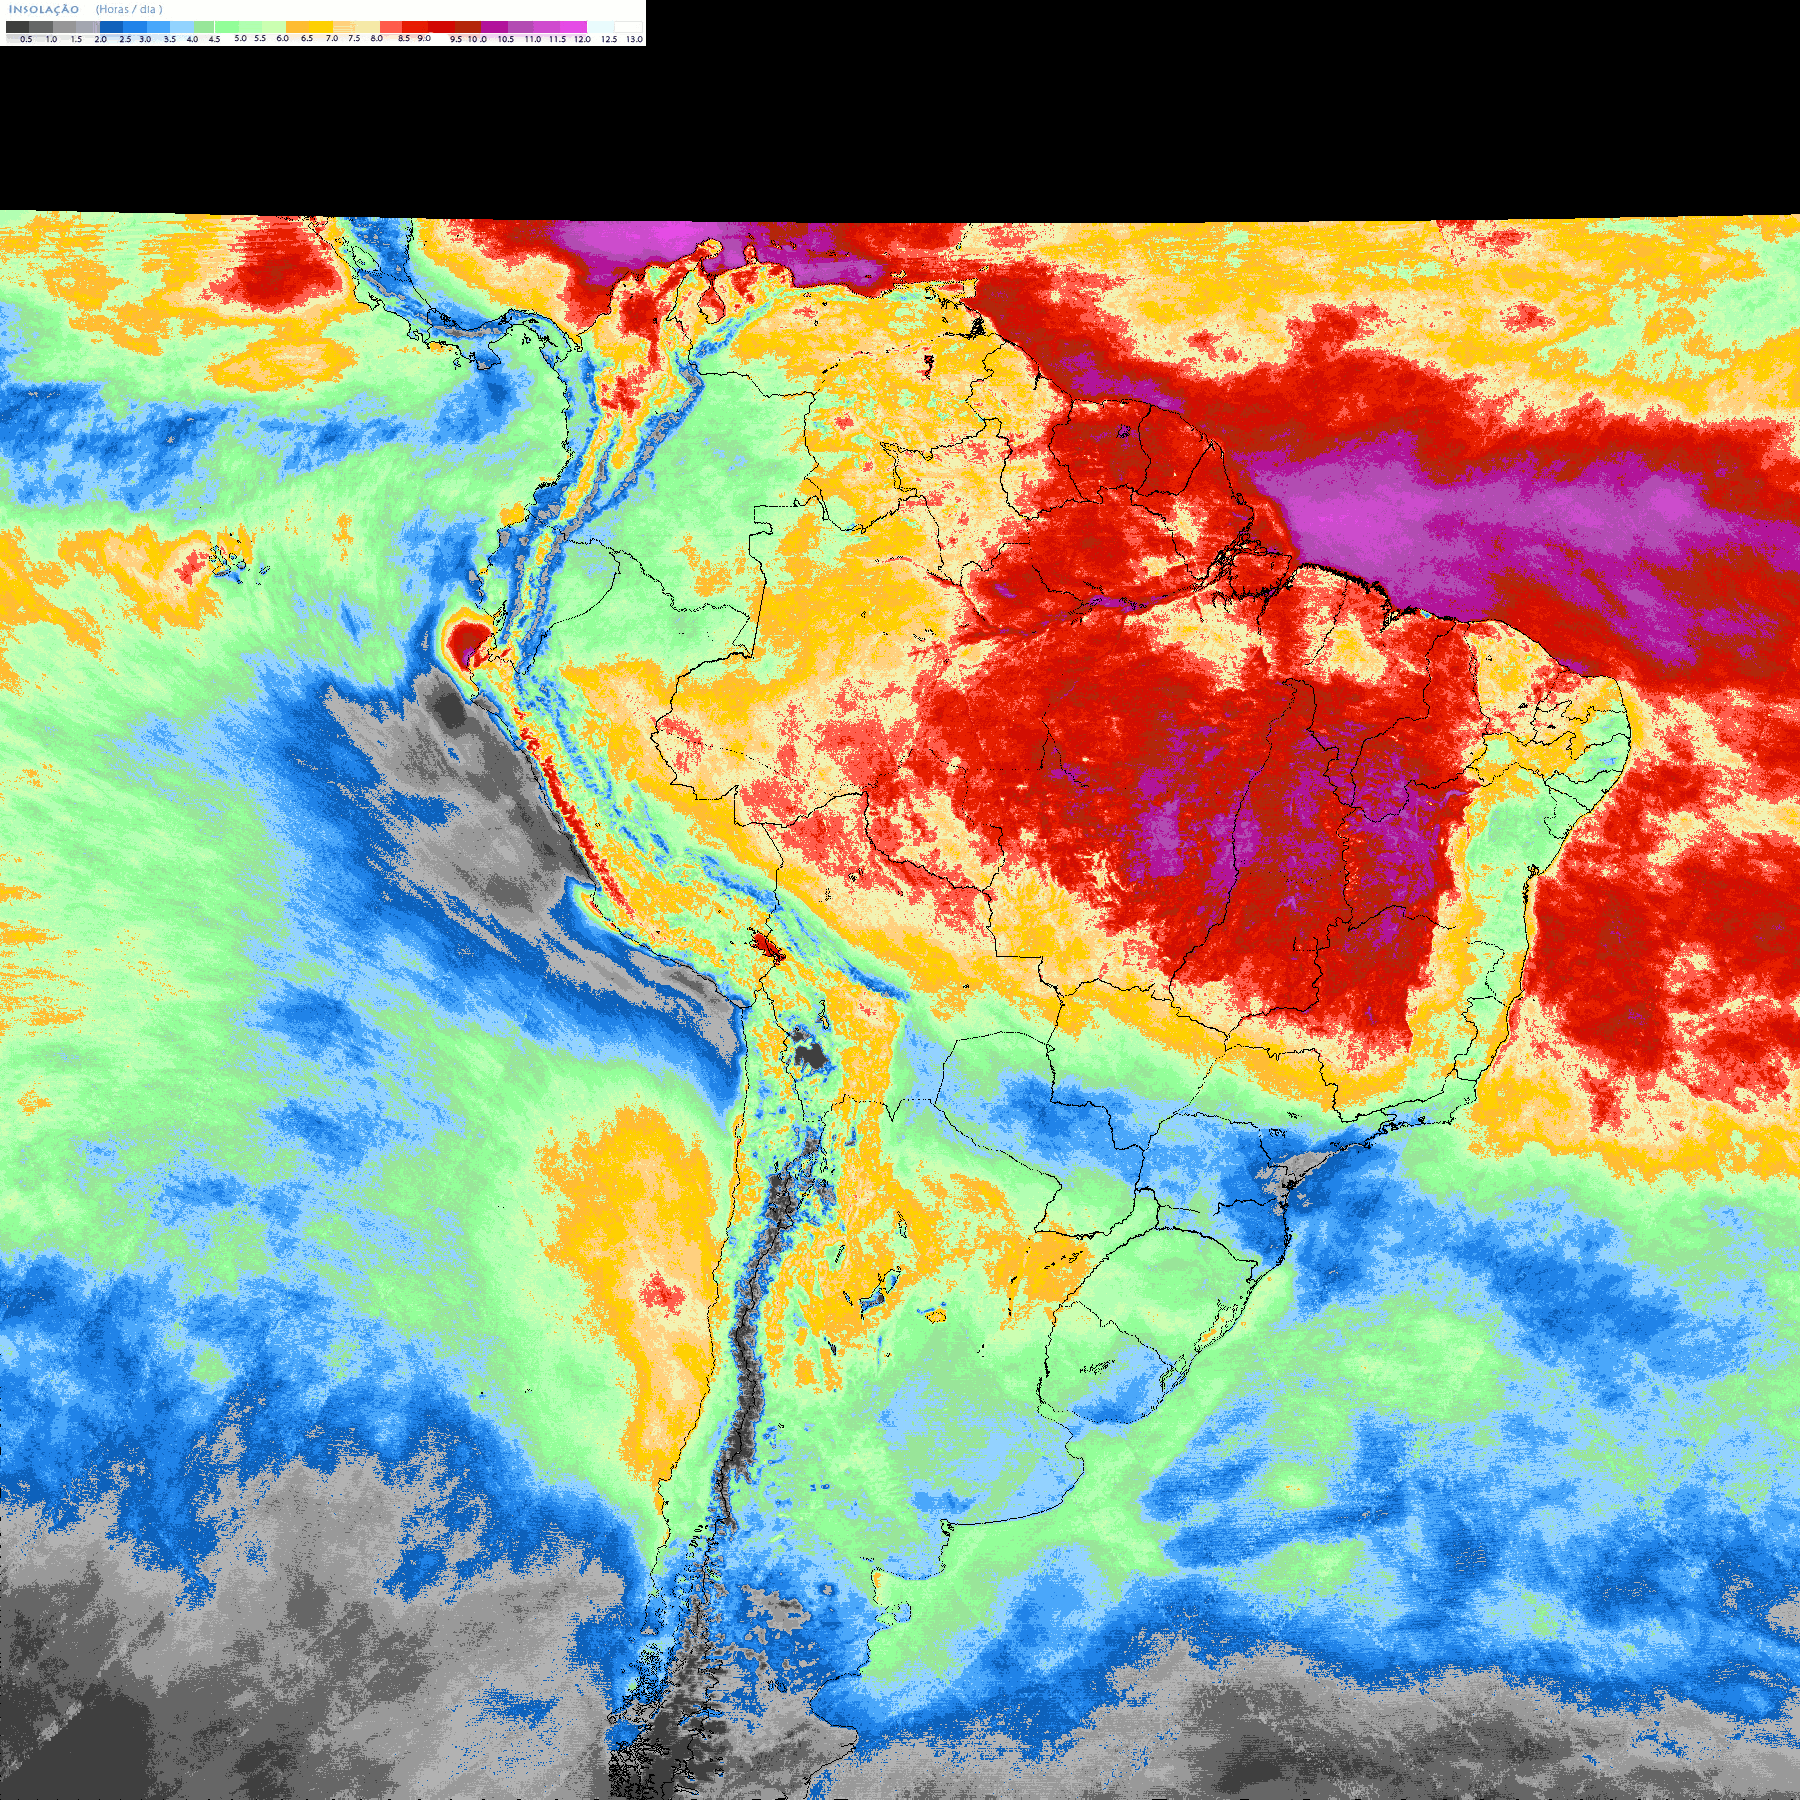The width and height of the screenshot is (1800, 1800).
Task: Select the darkest gray legend swatch
Action: click(17, 27)
